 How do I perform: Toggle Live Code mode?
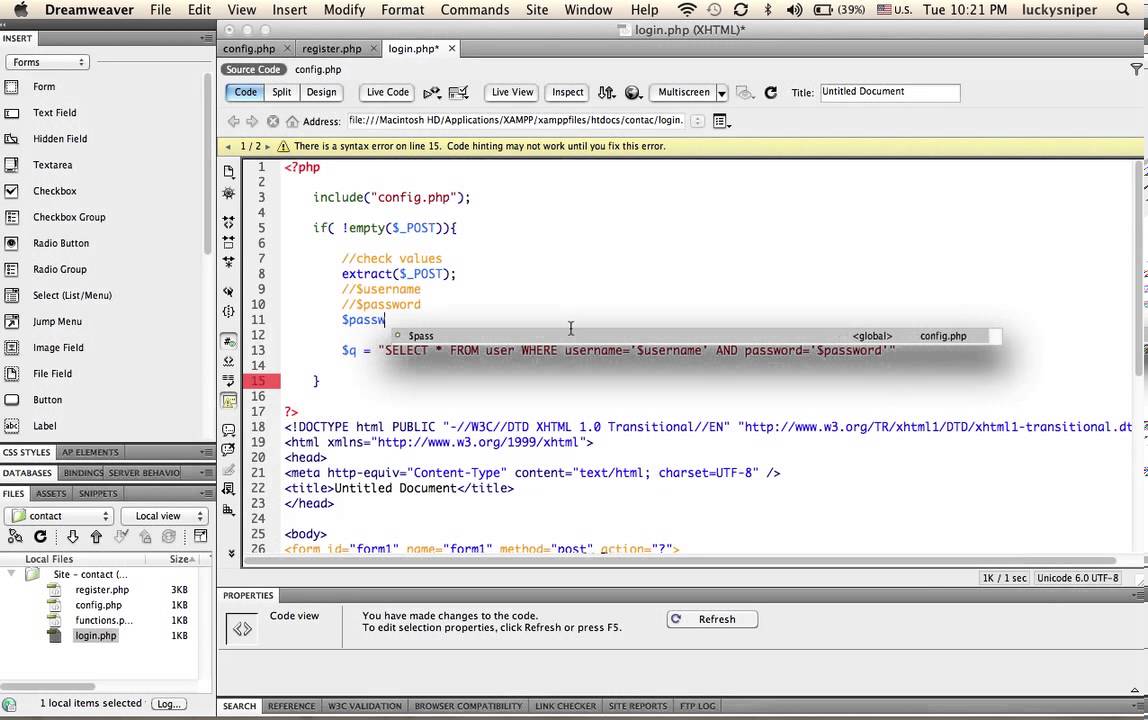pos(387,92)
